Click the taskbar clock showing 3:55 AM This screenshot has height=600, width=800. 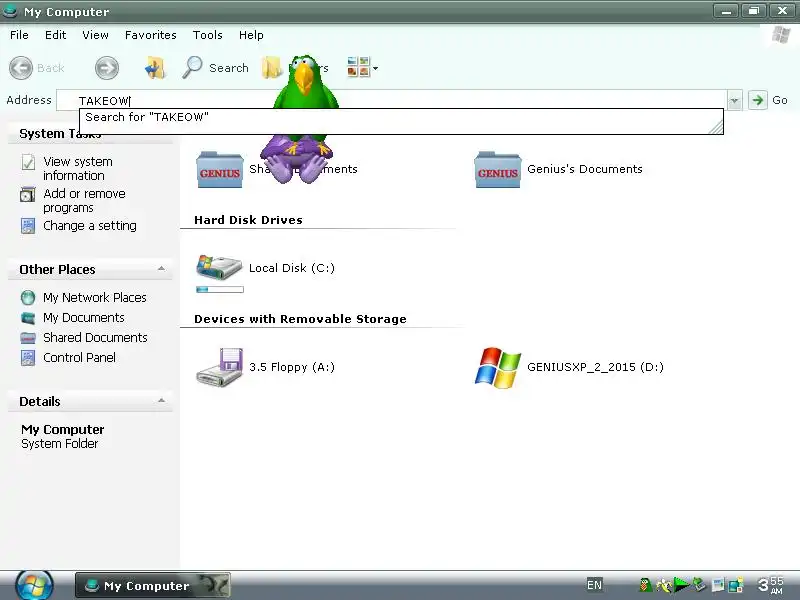(x=770, y=585)
